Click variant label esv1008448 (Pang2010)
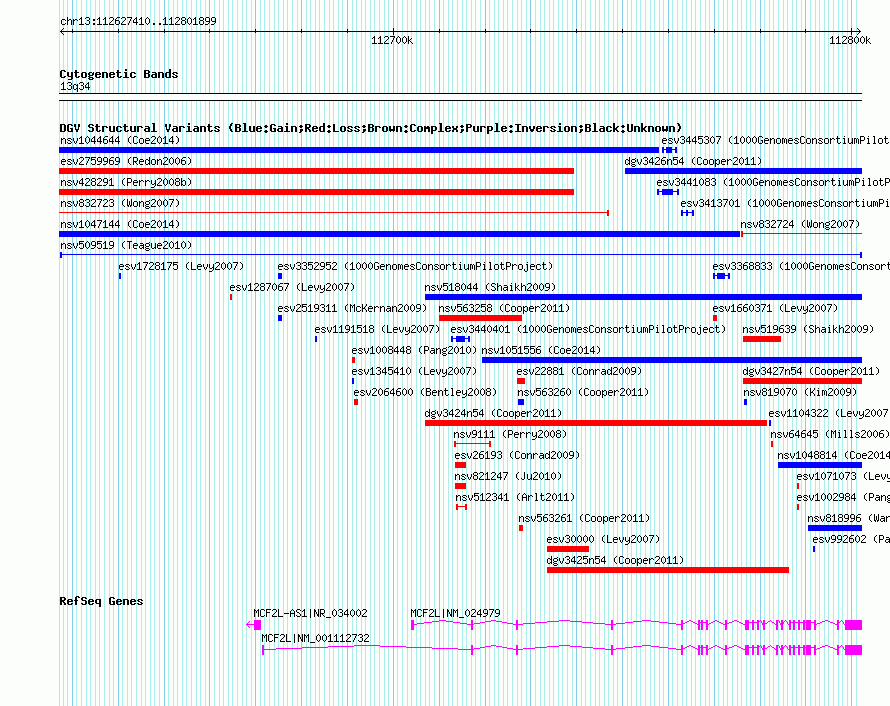Image resolution: width=890 pixels, height=706 pixels. [x=414, y=350]
